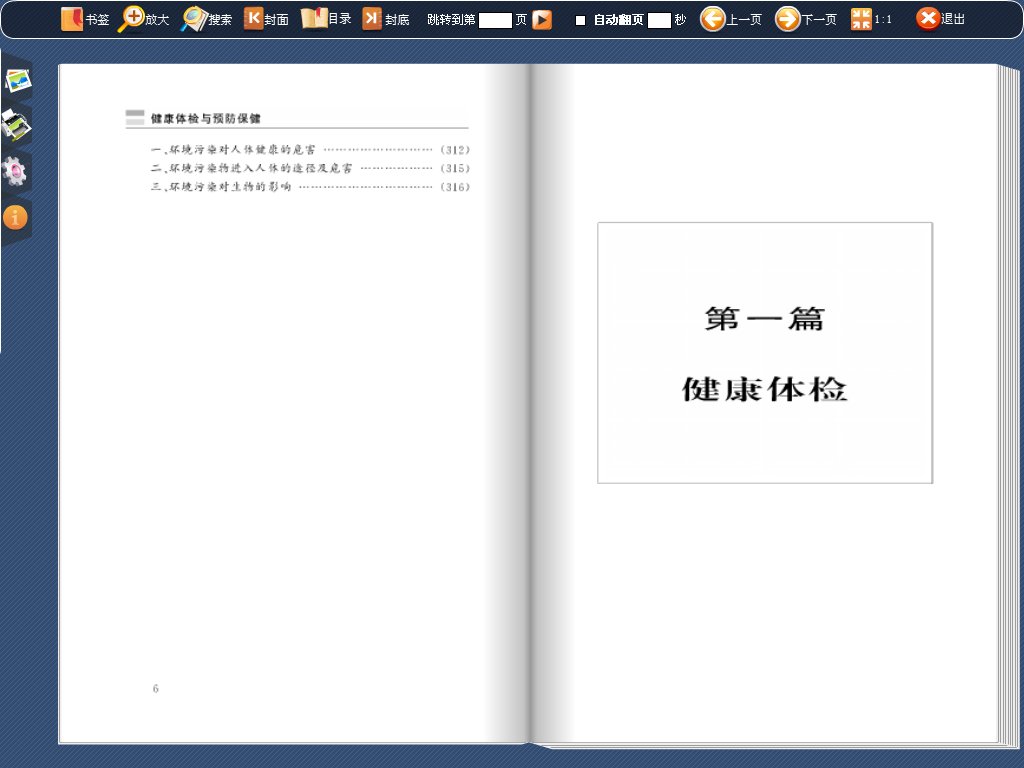Click the stacked page edges to flip forward
Screen dimensions: 1024x768
pos(1009,405)
